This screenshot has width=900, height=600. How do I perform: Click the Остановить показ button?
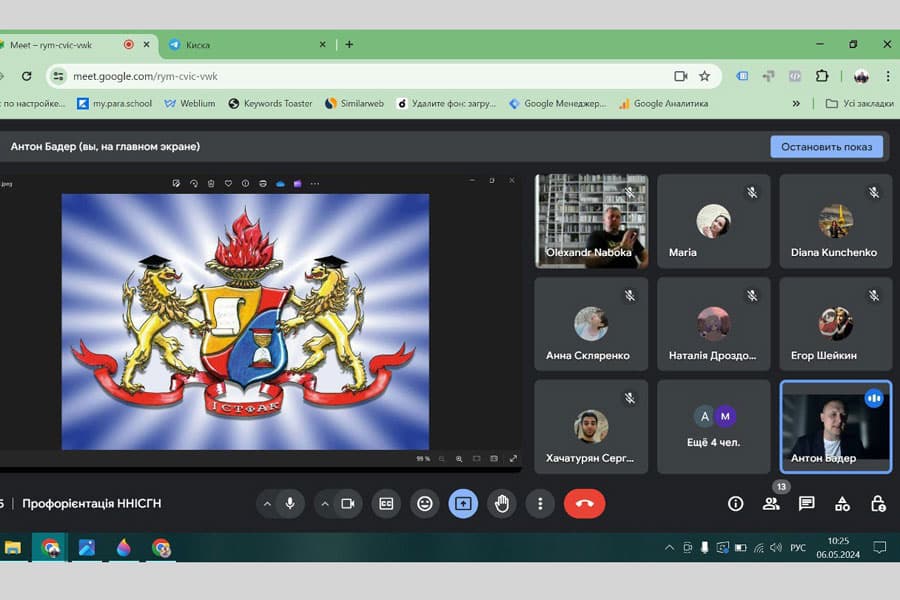(x=826, y=147)
